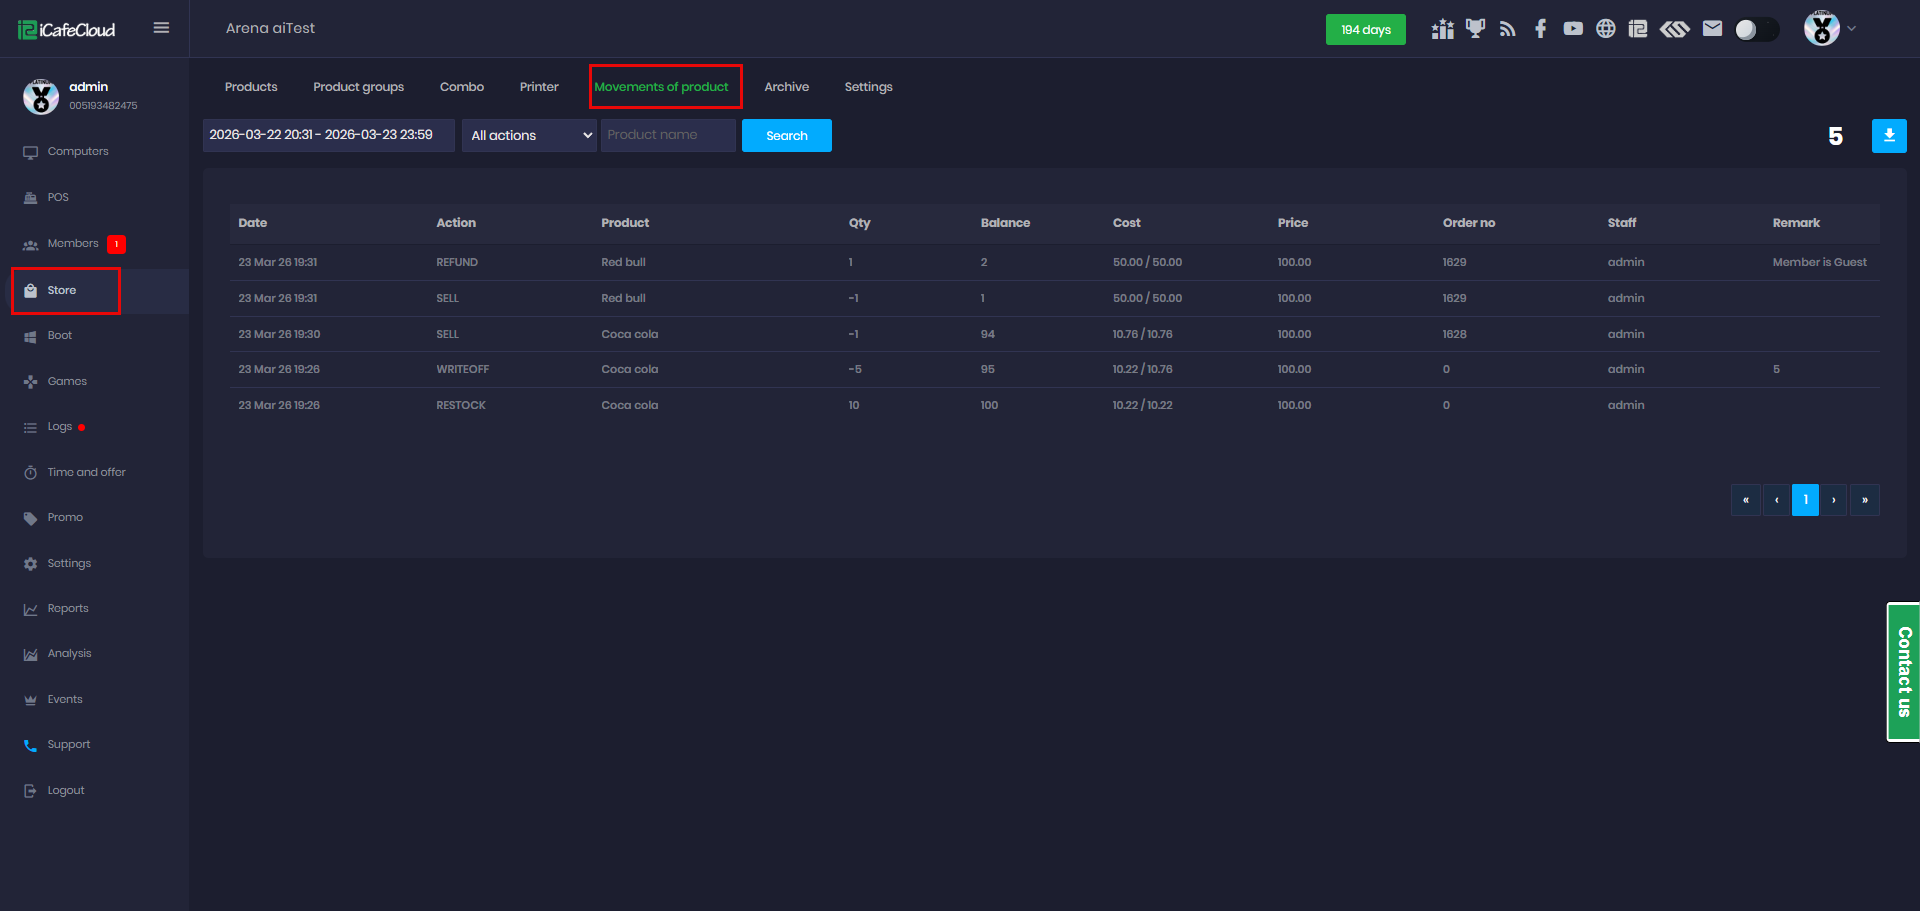
Task: Select the POS icon in the sidebar
Action: [58, 197]
